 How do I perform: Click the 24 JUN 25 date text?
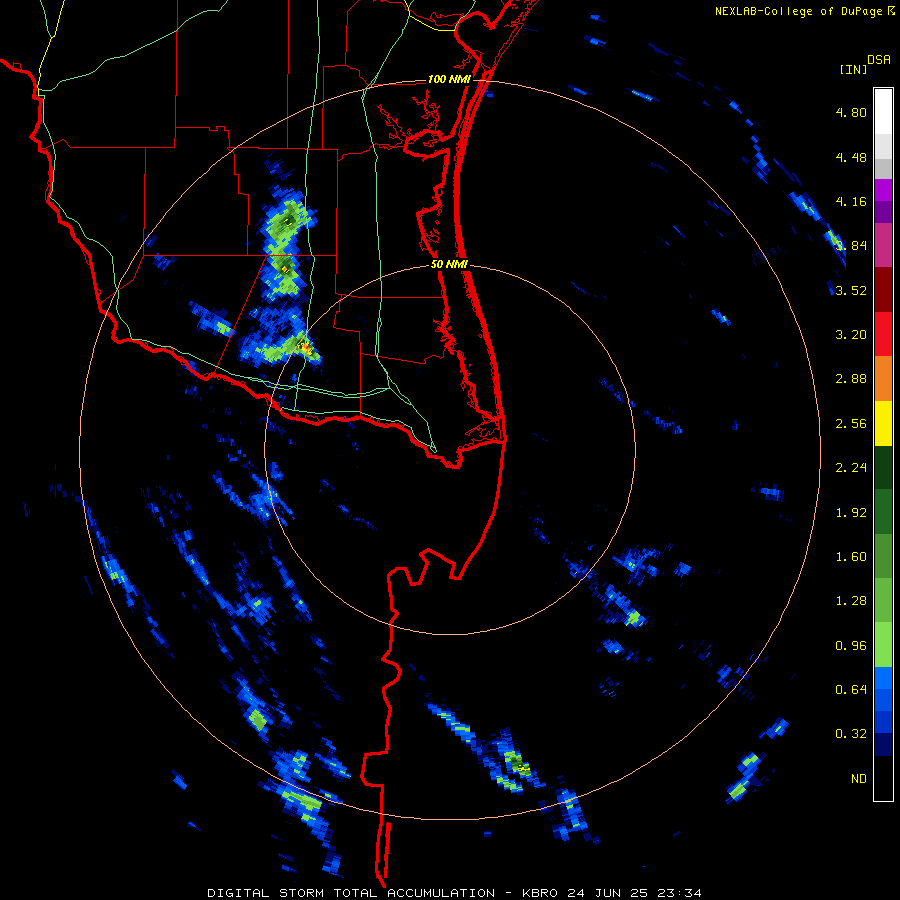[610, 893]
